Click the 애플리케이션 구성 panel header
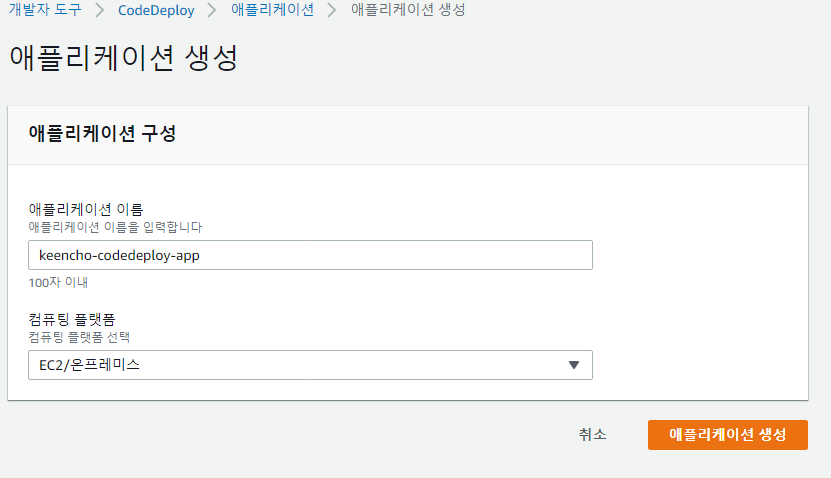 [x=103, y=134]
